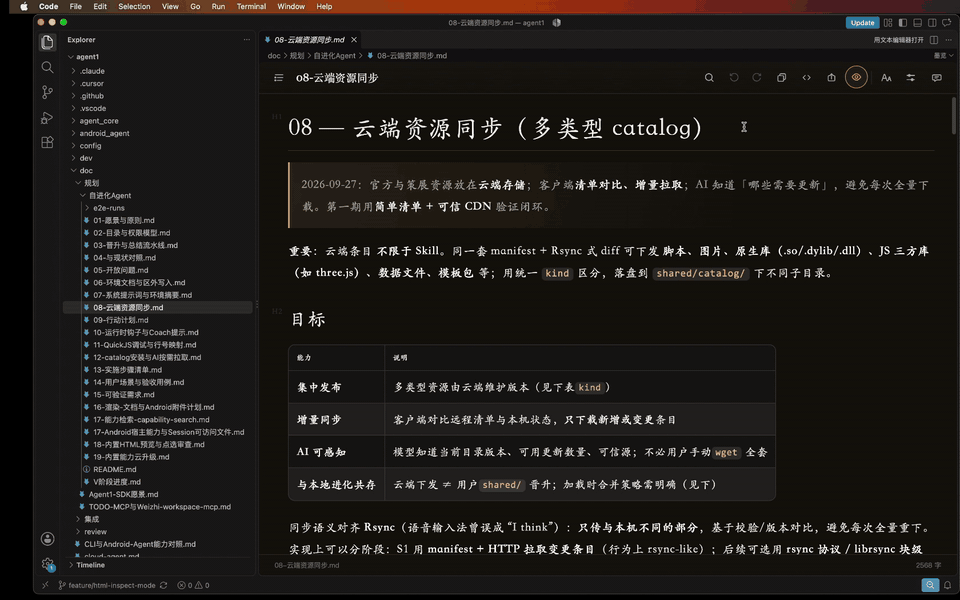Click the source code brackets icon
The height and width of the screenshot is (600, 960).
(806, 78)
